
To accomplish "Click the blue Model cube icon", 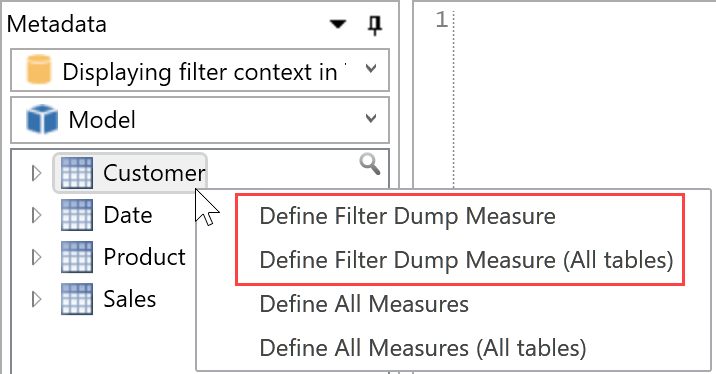I will point(42,119).
